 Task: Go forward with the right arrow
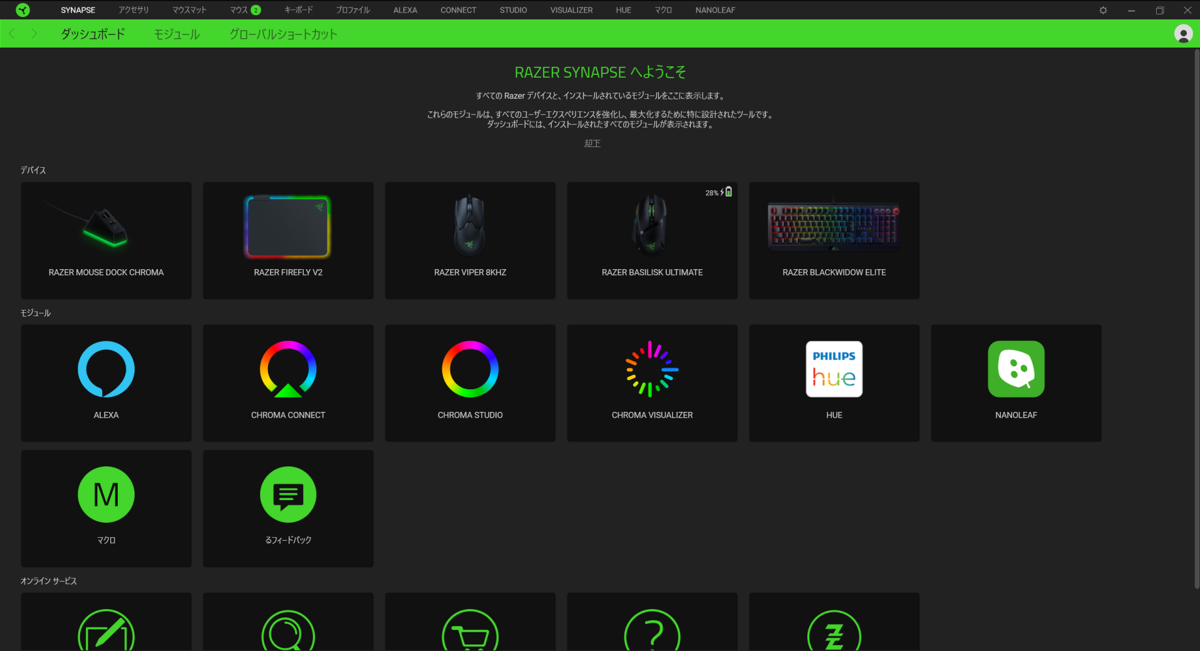[34, 34]
